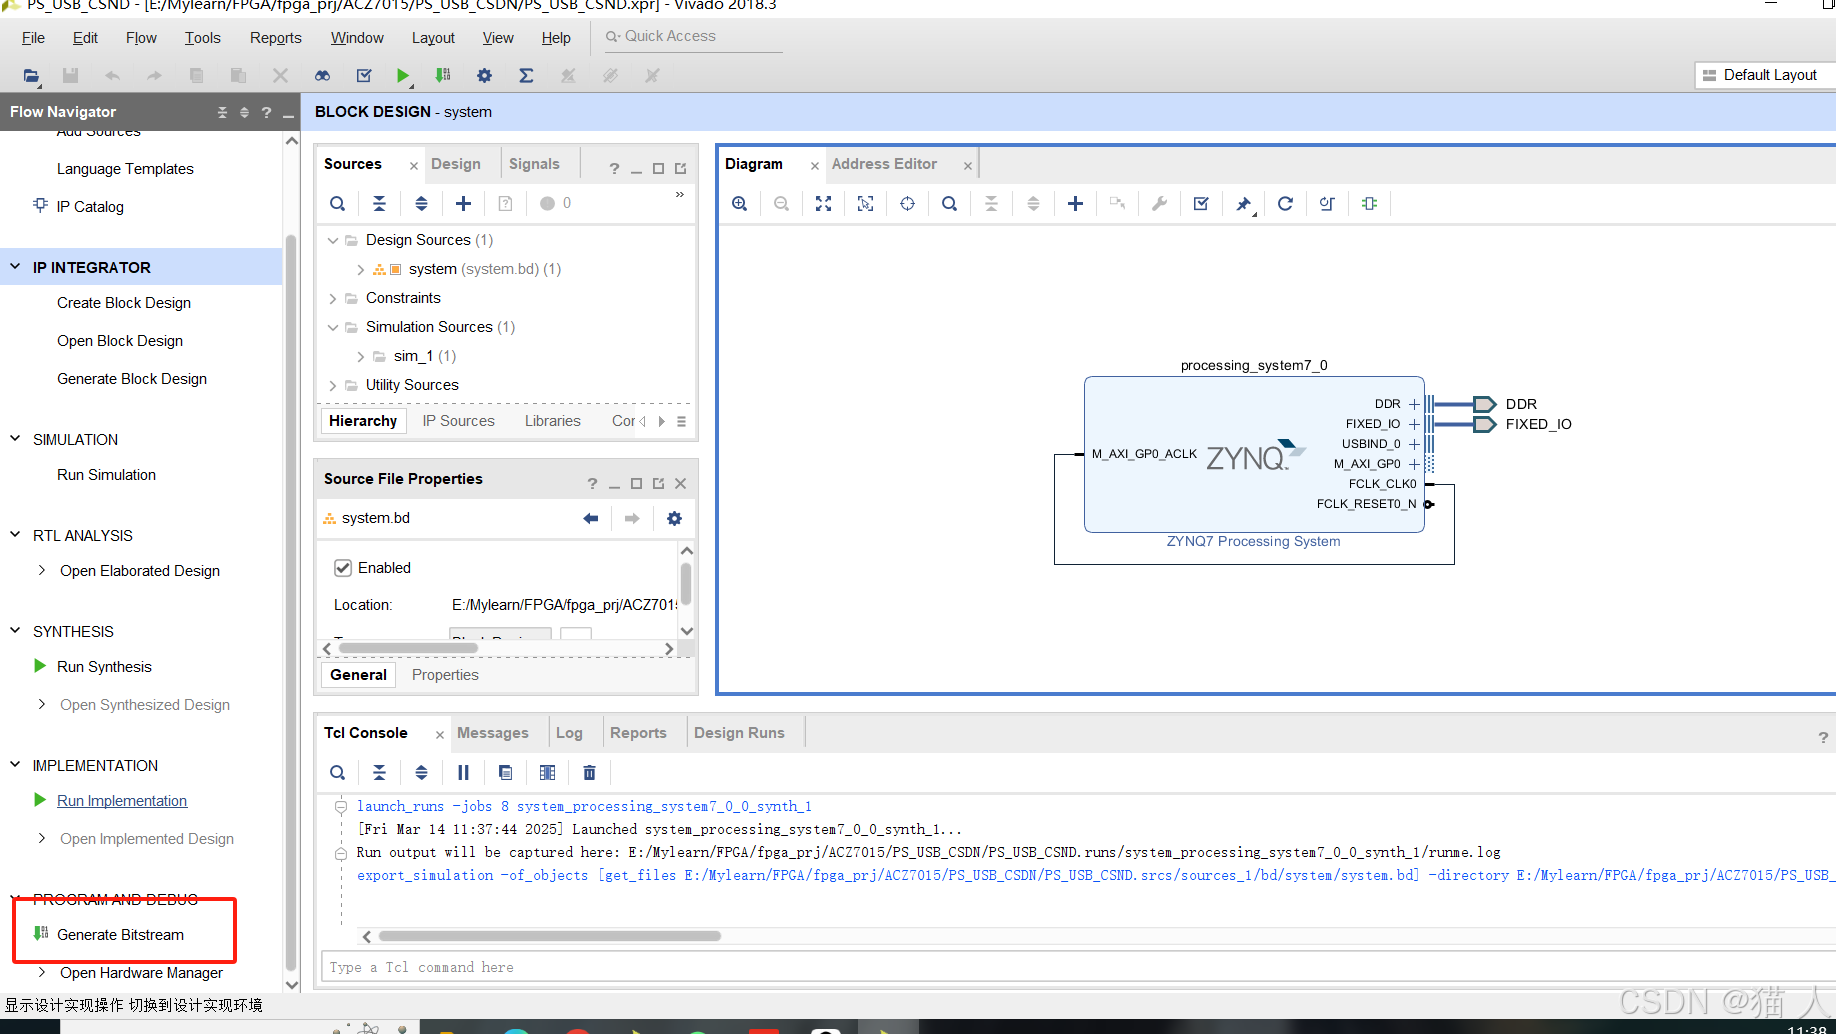Open the IP Catalog
The image size is (1836, 1034).
tap(90, 206)
